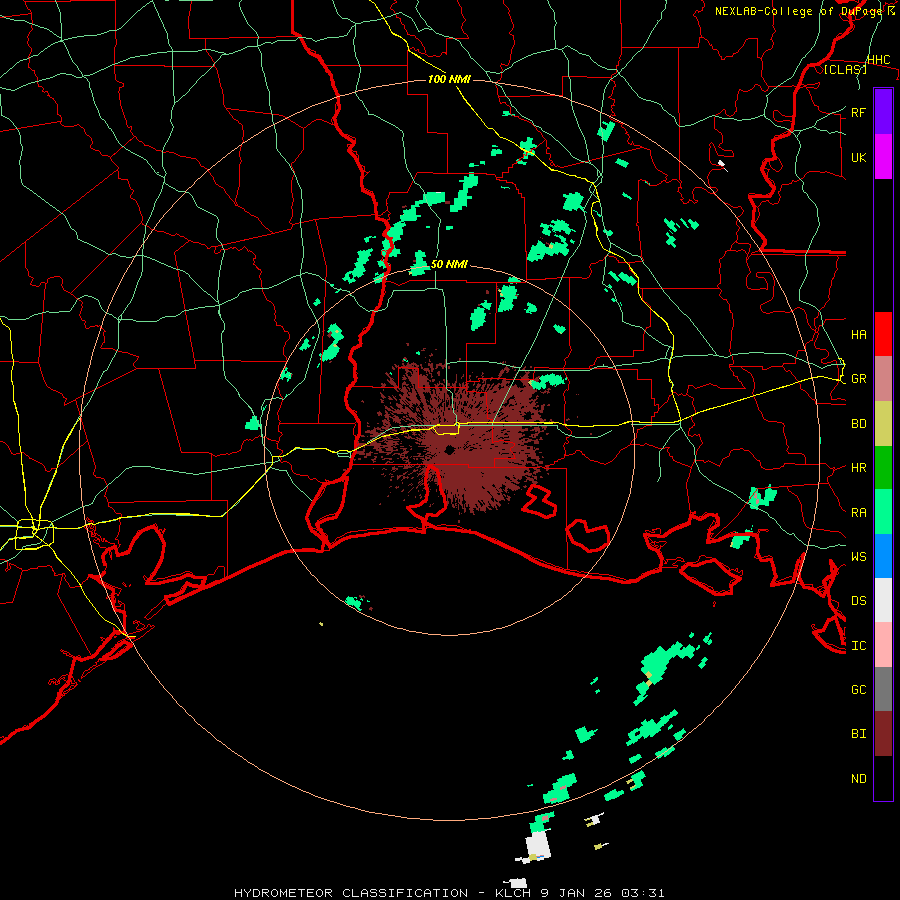Viewport: 900px width, 900px height.
Task: Click the BD yellow legend swatch
Action: pos(883,423)
